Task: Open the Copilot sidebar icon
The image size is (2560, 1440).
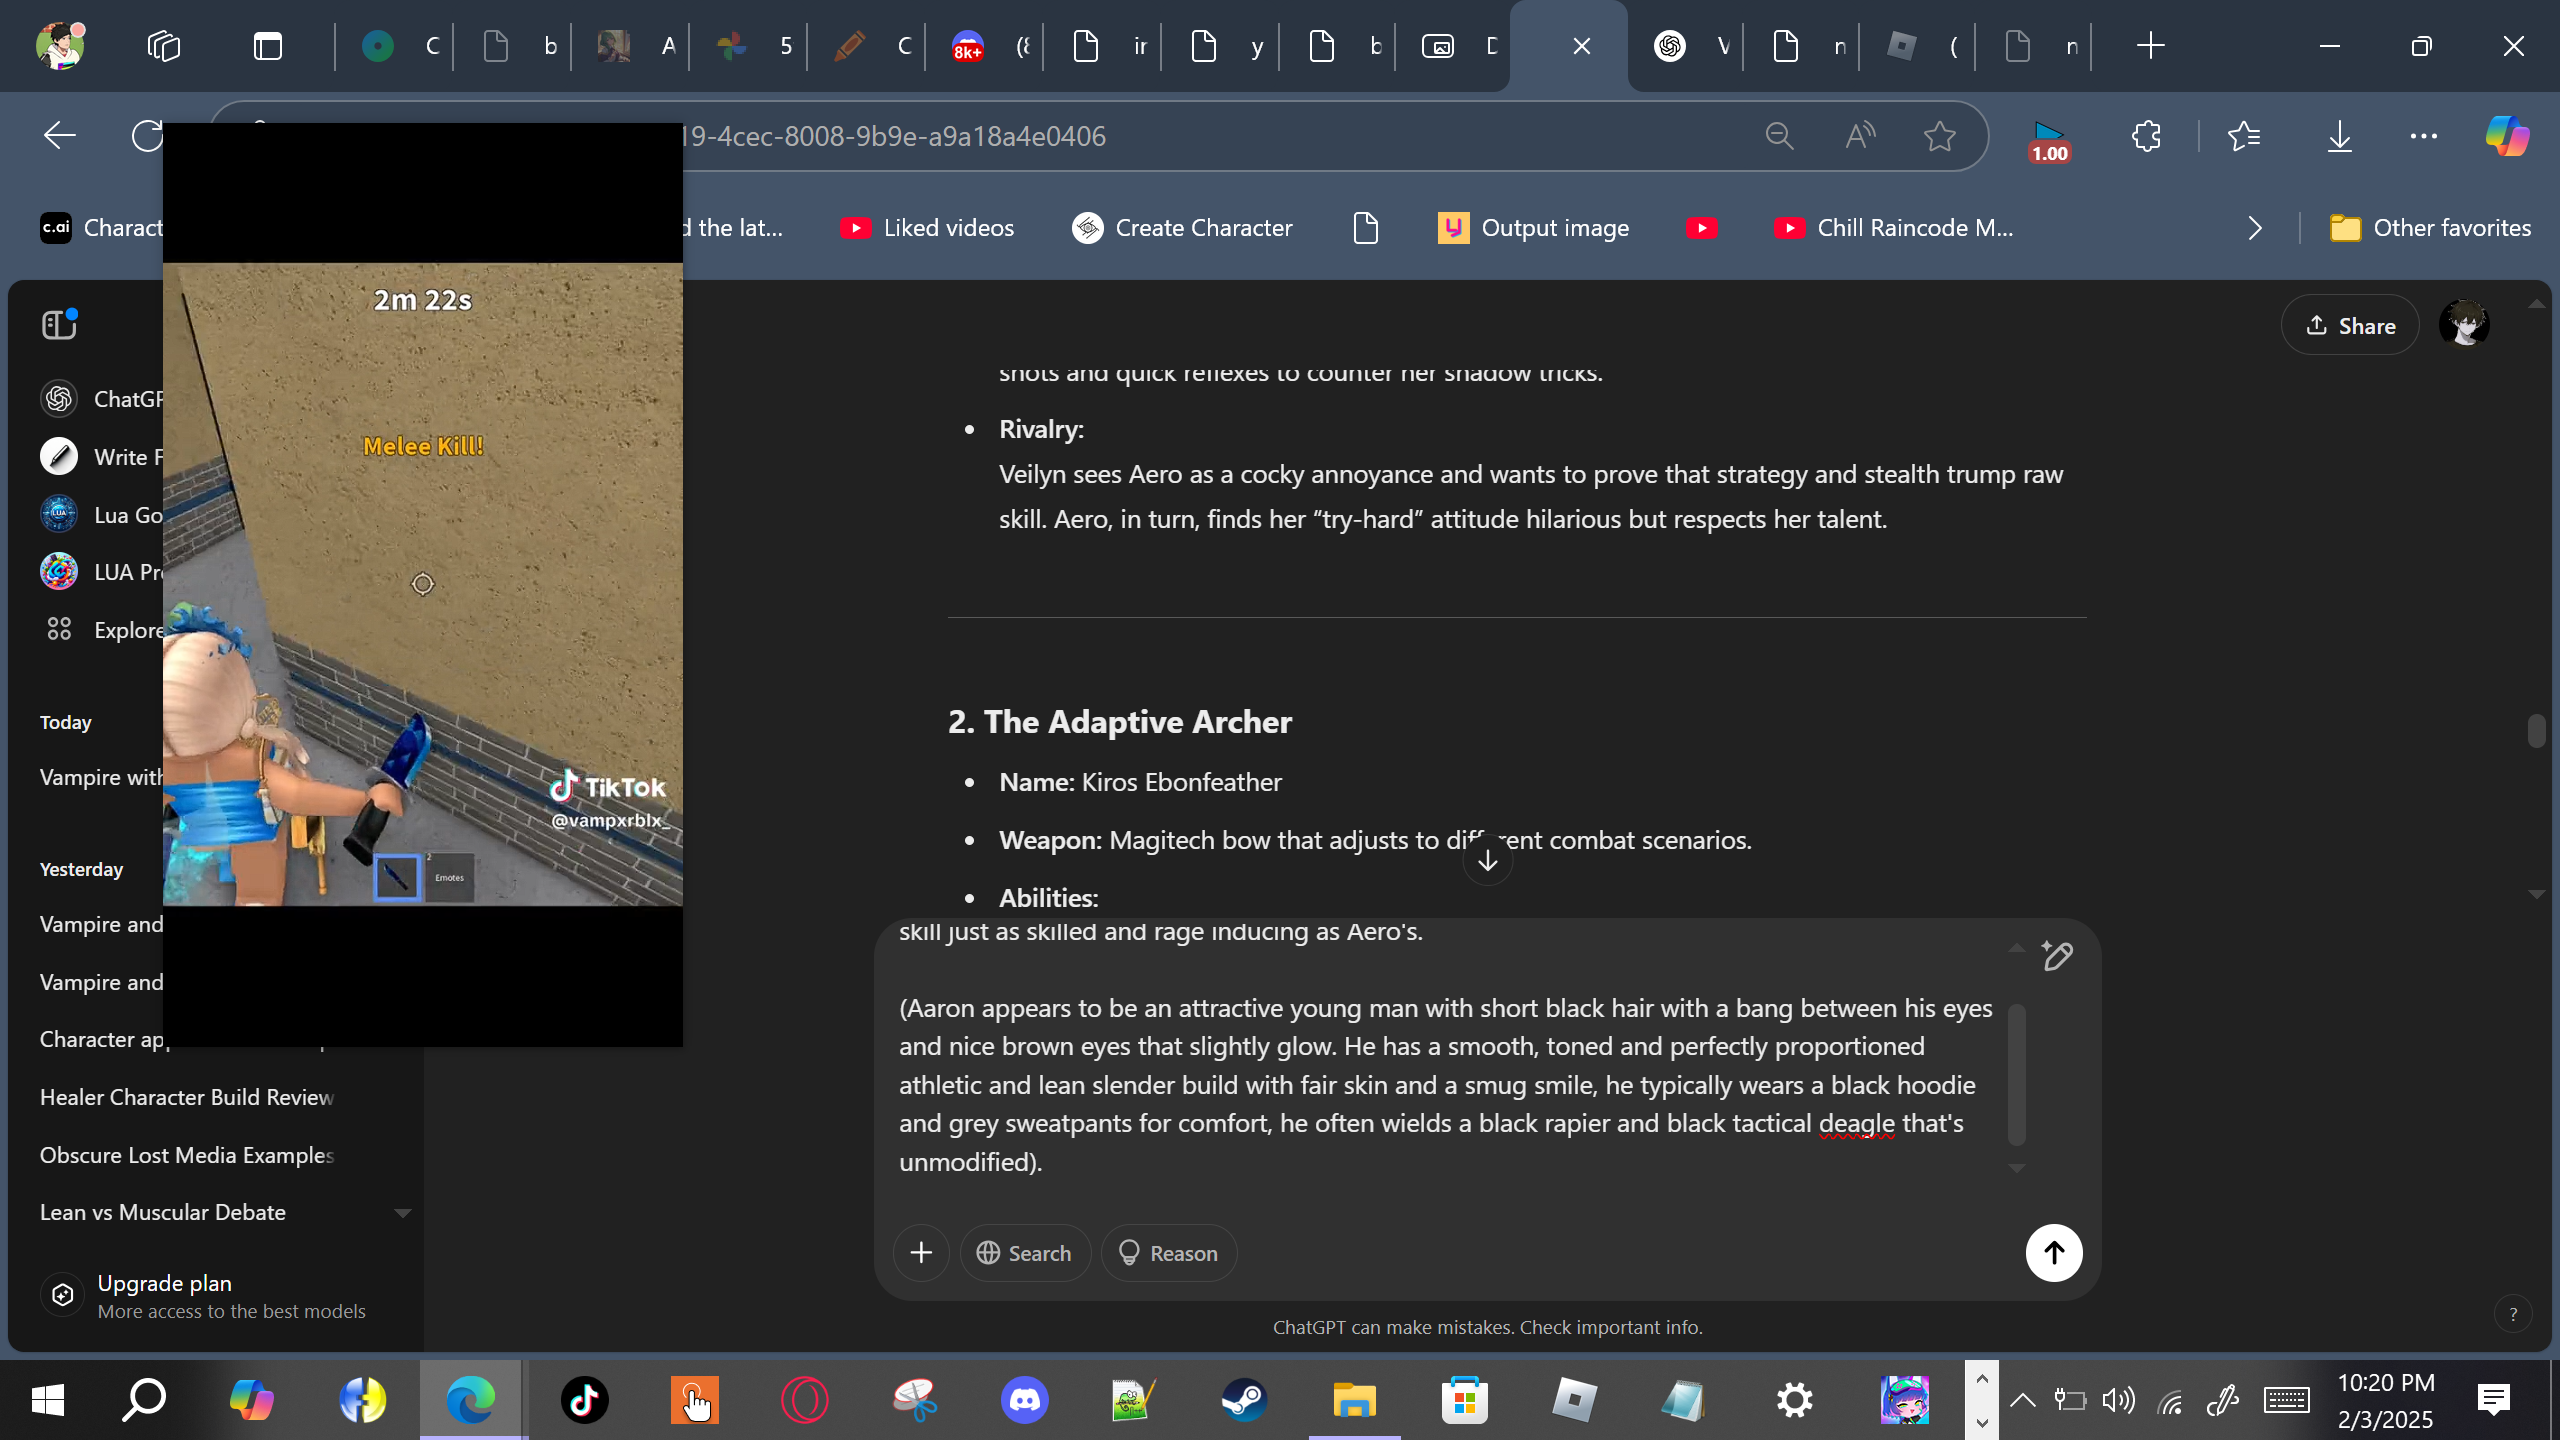Action: [x=2507, y=136]
